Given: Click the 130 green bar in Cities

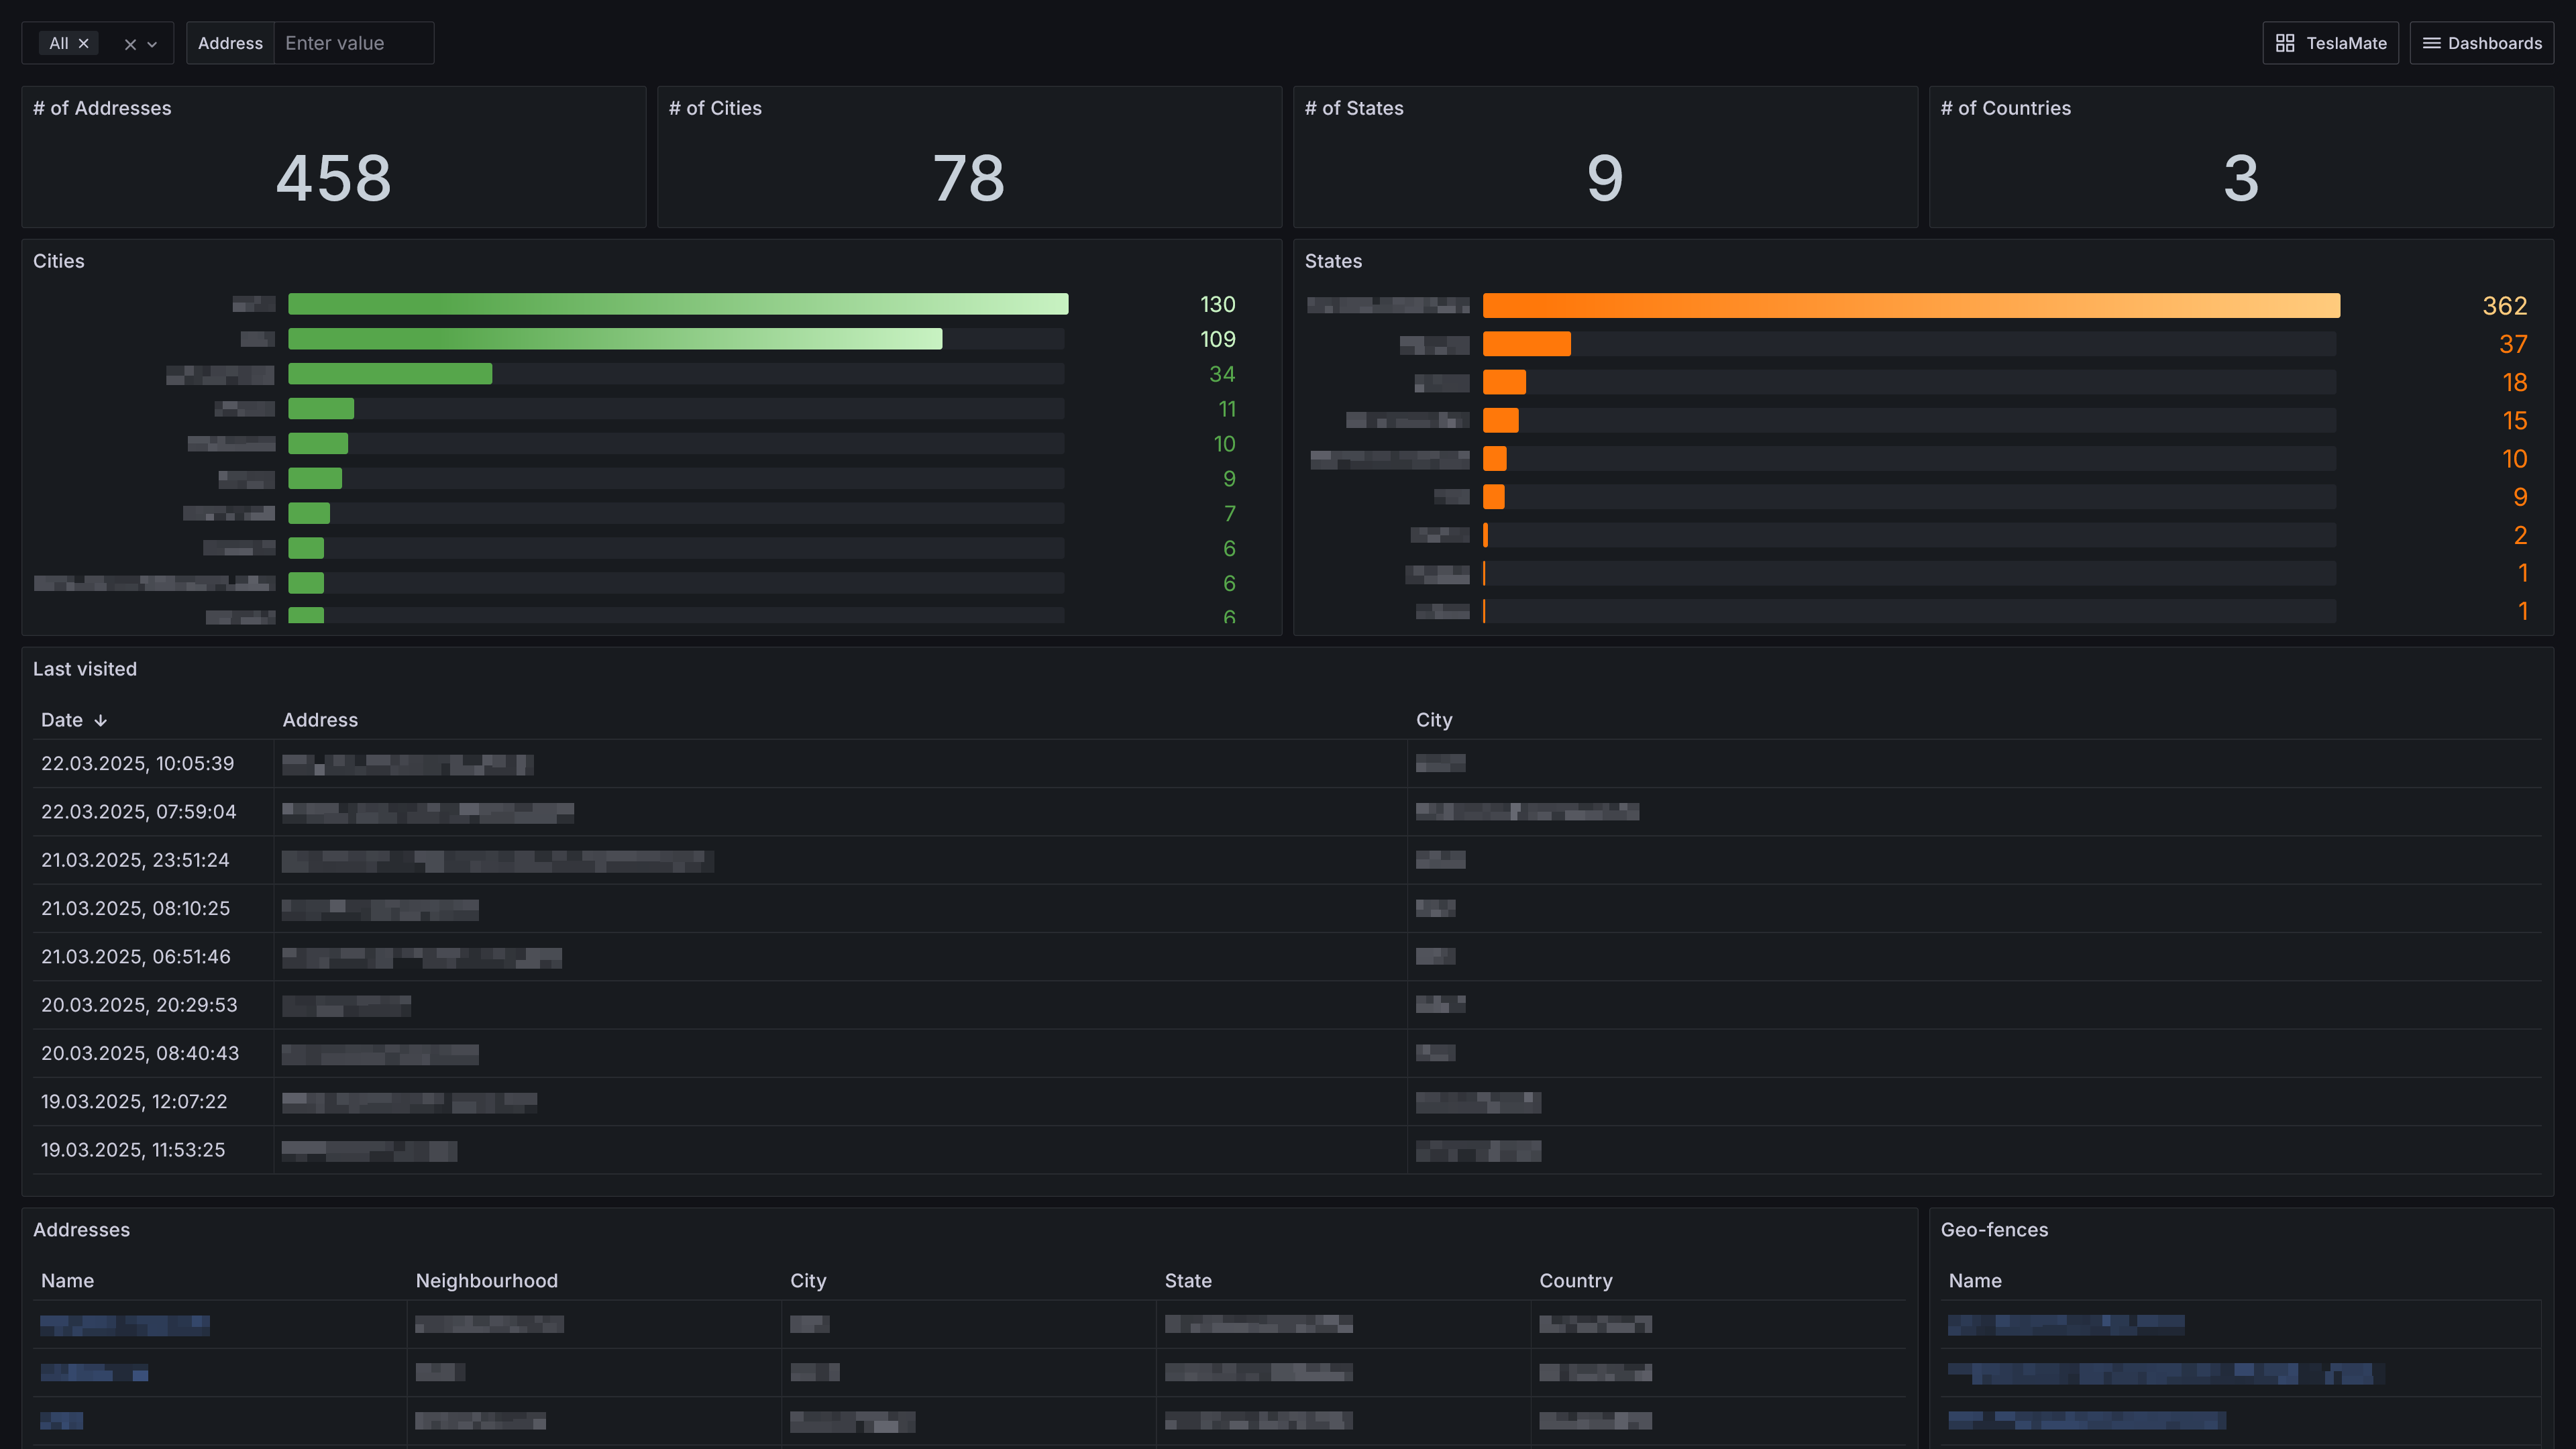Looking at the screenshot, I should [x=677, y=304].
